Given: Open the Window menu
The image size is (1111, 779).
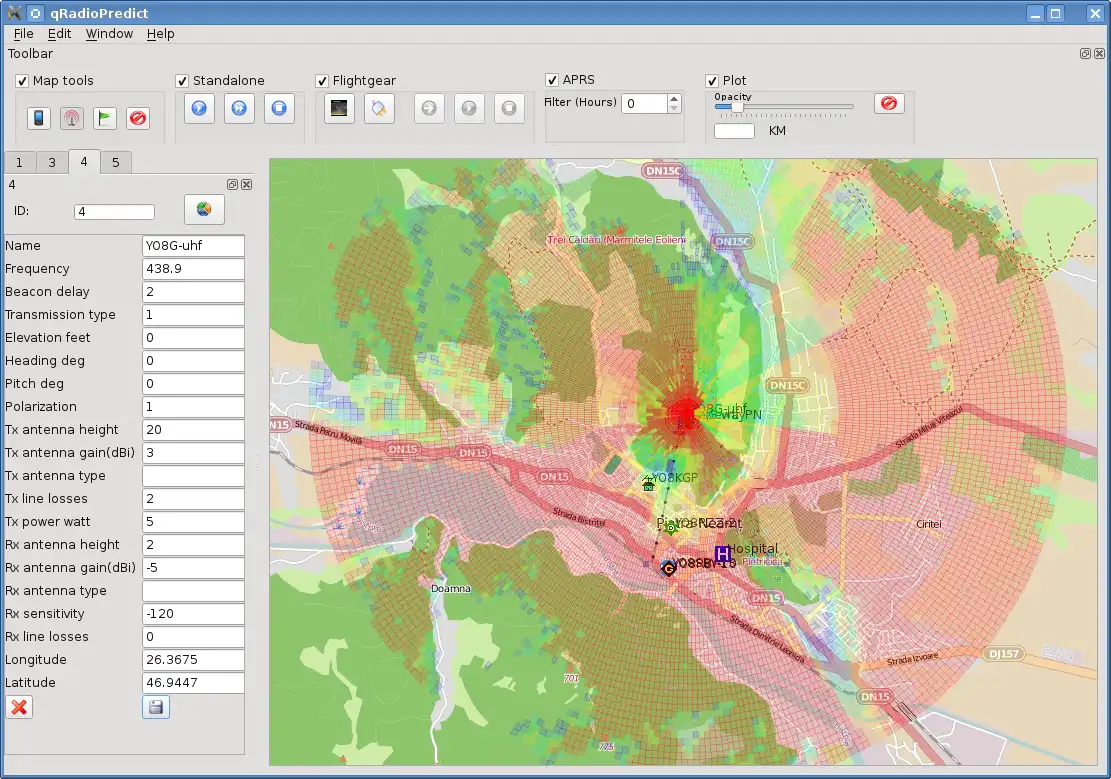Looking at the screenshot, I should pyautogui.click(x=109, y=33).
